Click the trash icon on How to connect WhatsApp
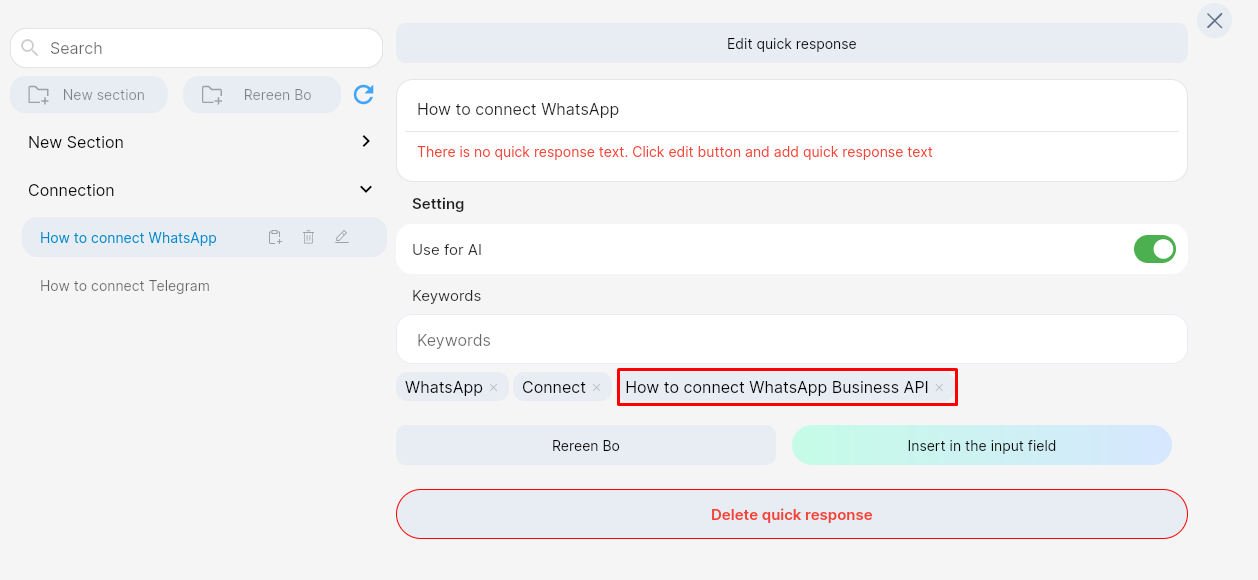 click(x=308, y=237)
